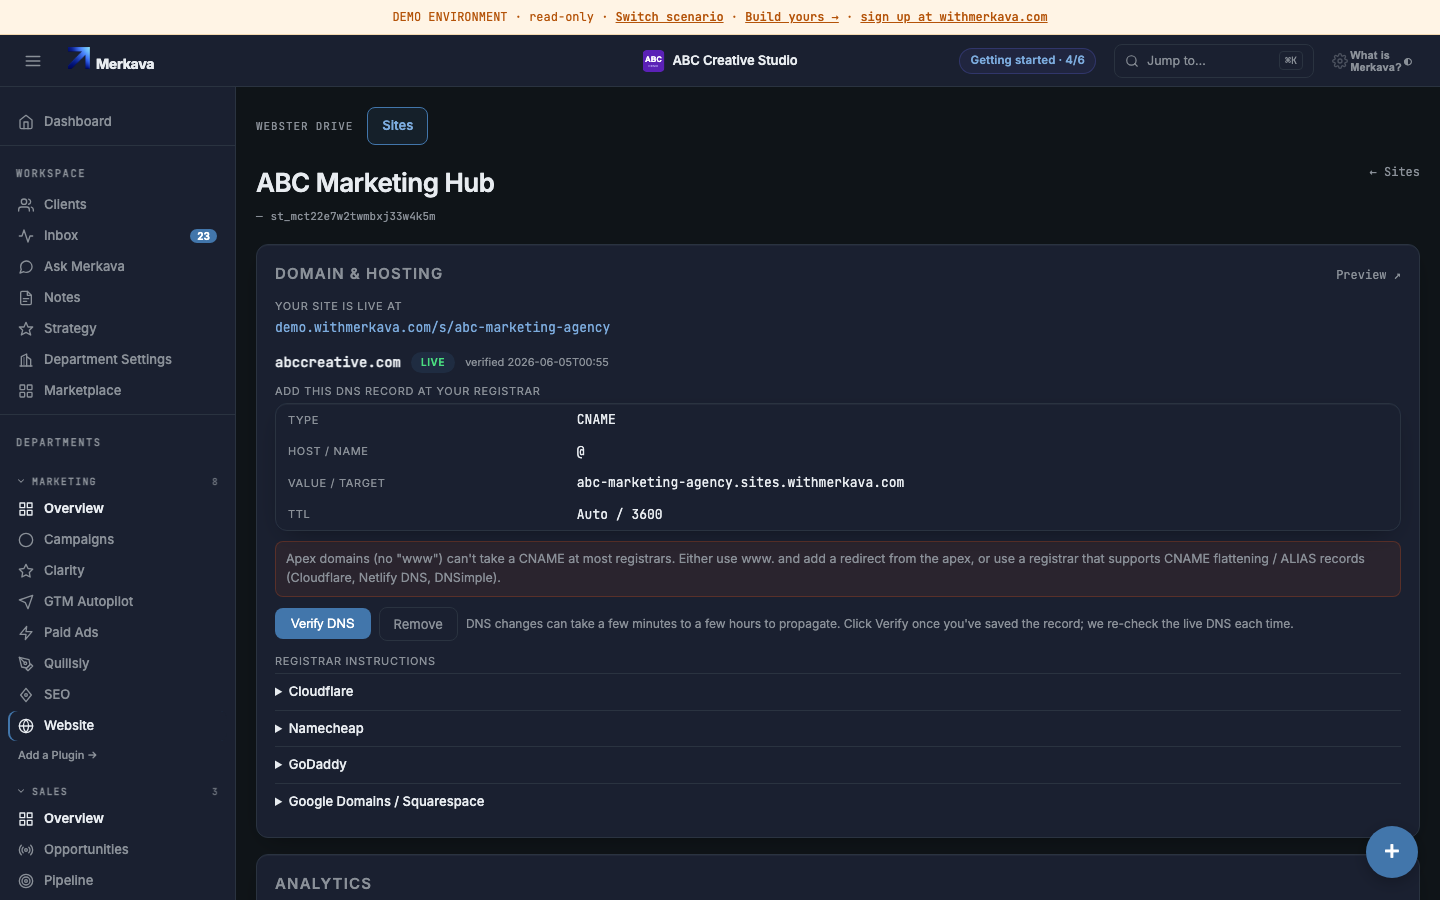Select the Sites tab
This screenshot has width=1440, height=900.
click(397, 126)
